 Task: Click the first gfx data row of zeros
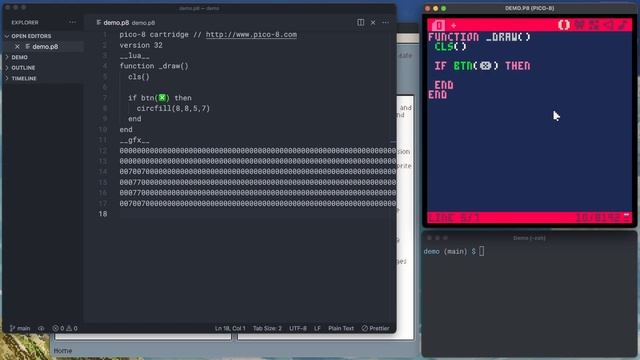click(x=258, y=151)
